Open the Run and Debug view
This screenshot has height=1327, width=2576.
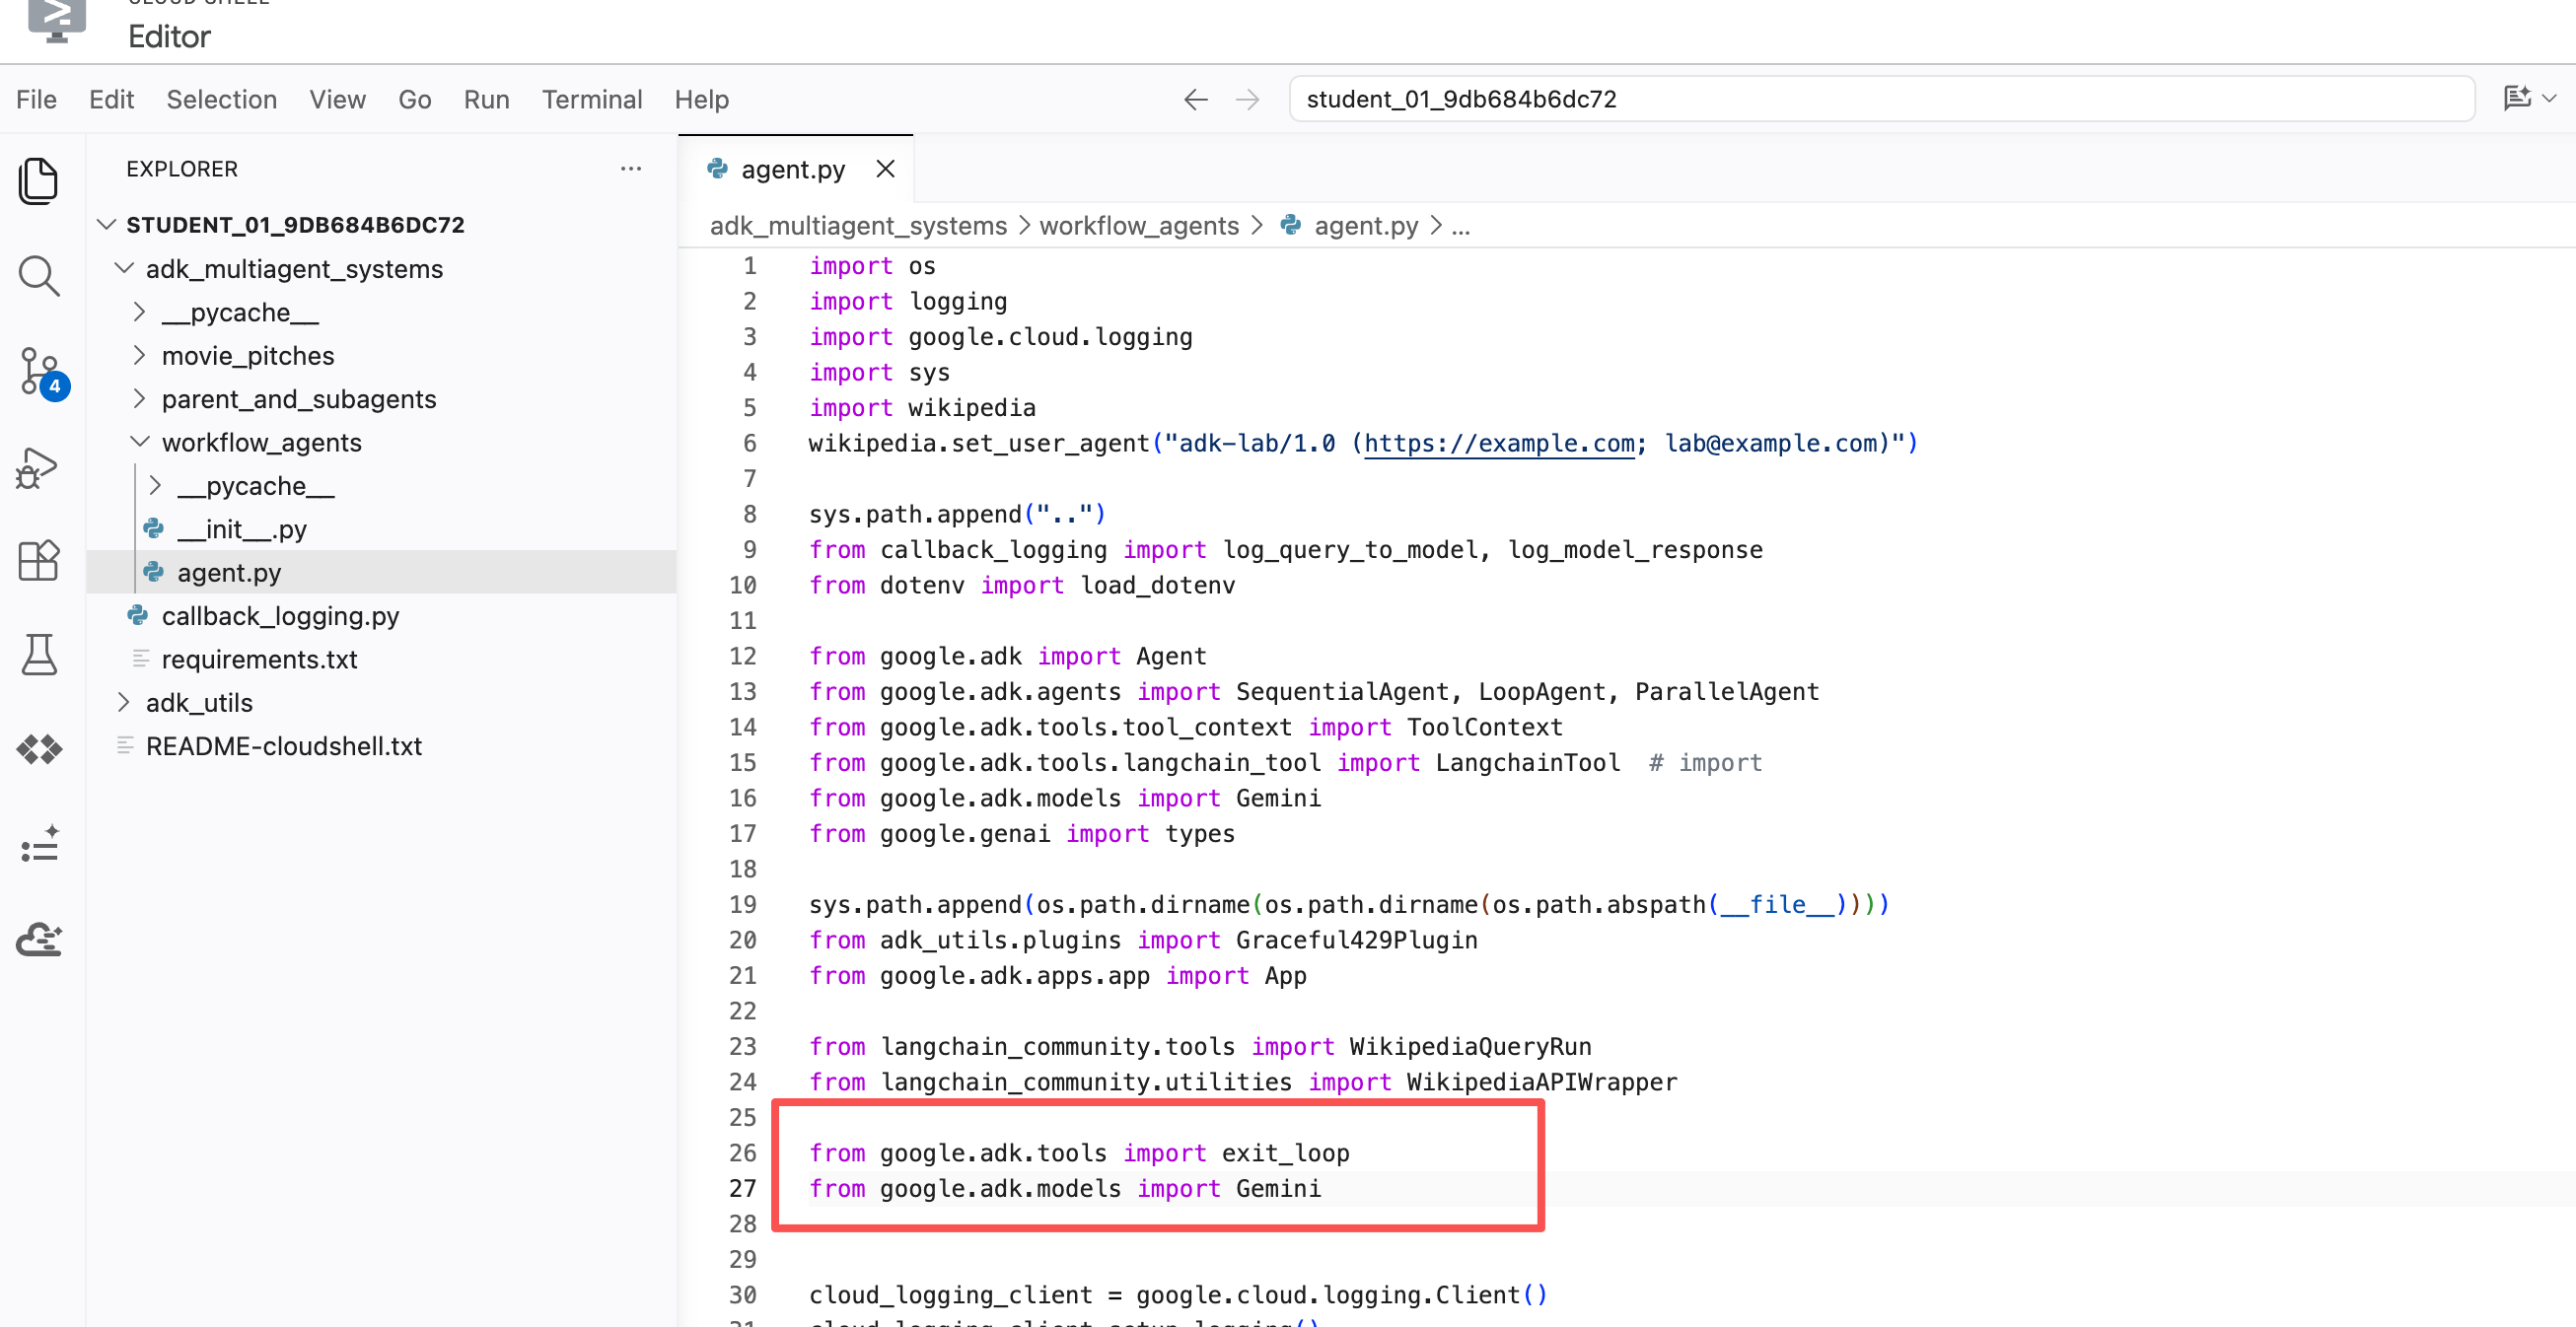click(39, 467)
